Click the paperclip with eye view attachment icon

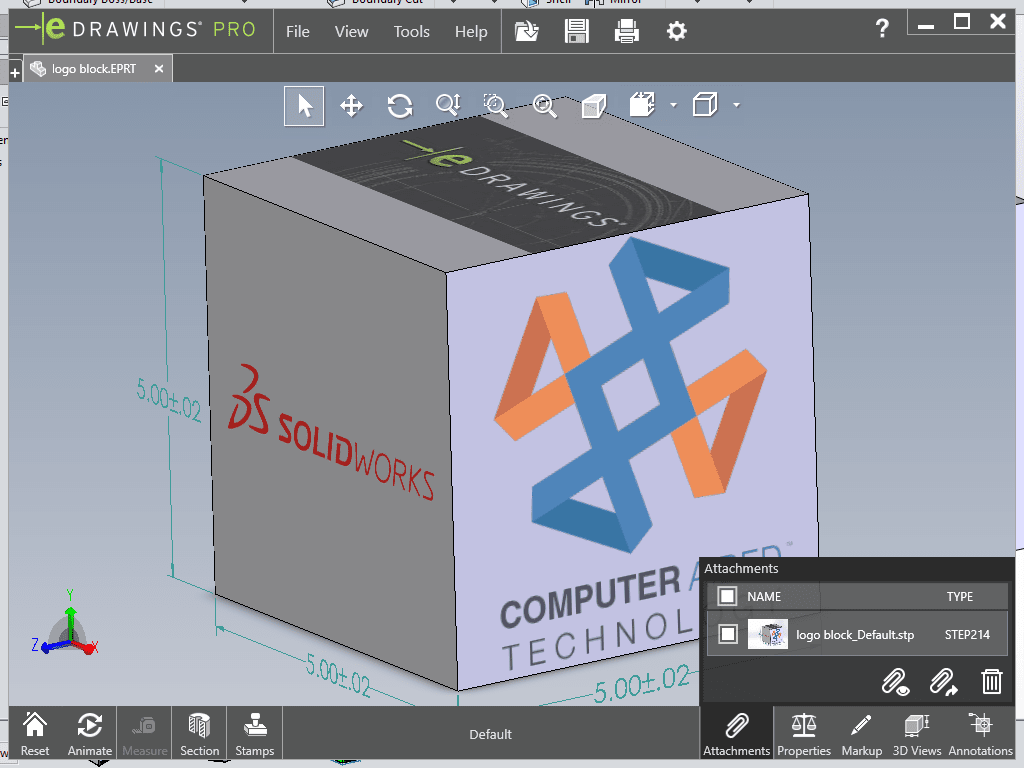[895, 682]
